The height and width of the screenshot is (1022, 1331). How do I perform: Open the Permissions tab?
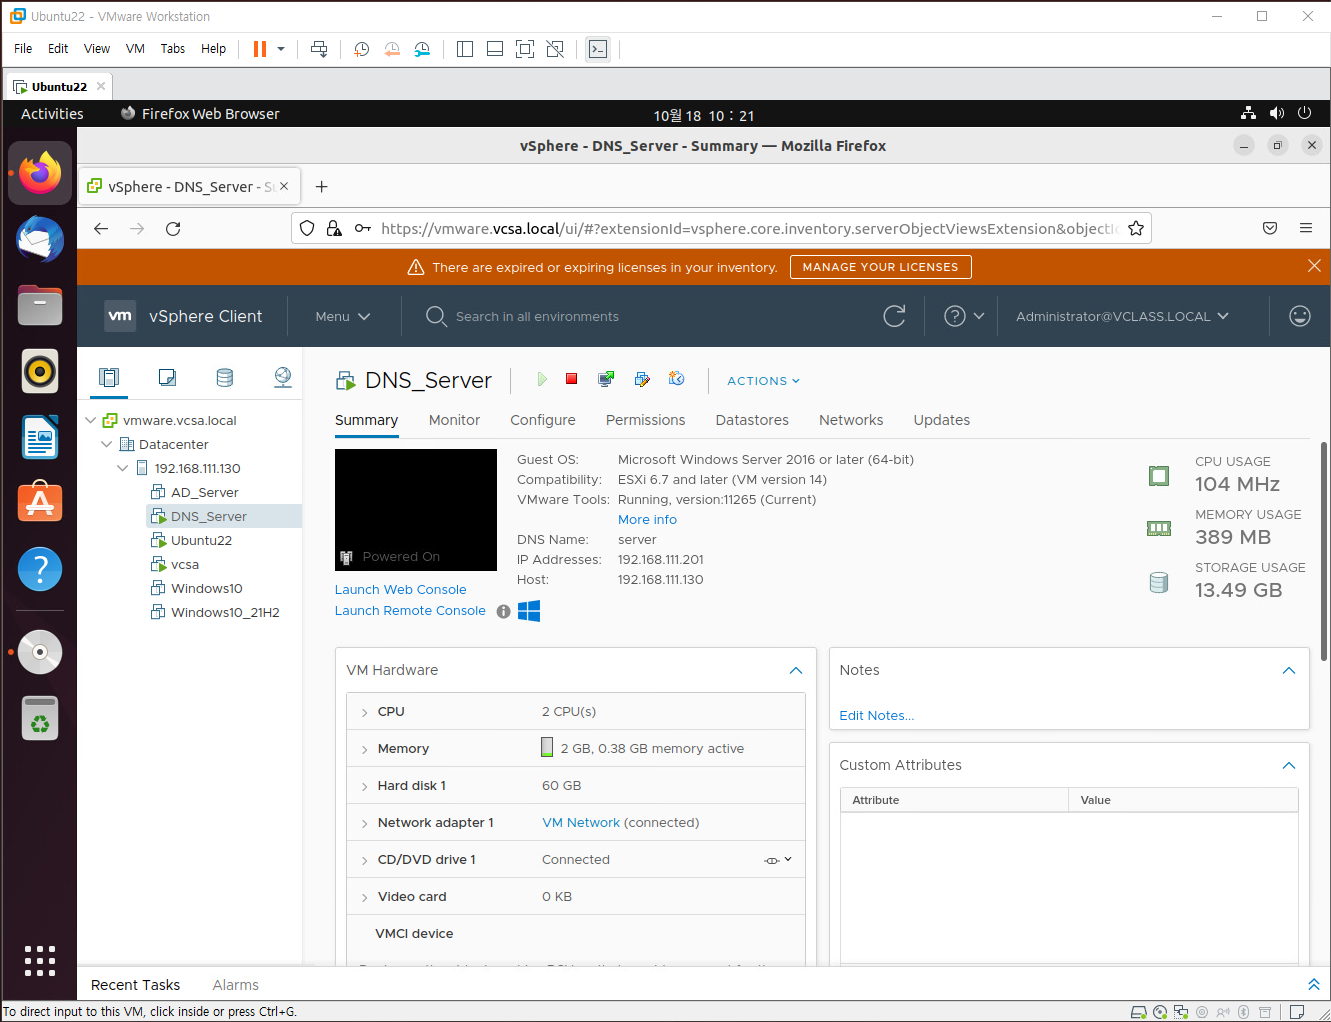tap(646, 420)
